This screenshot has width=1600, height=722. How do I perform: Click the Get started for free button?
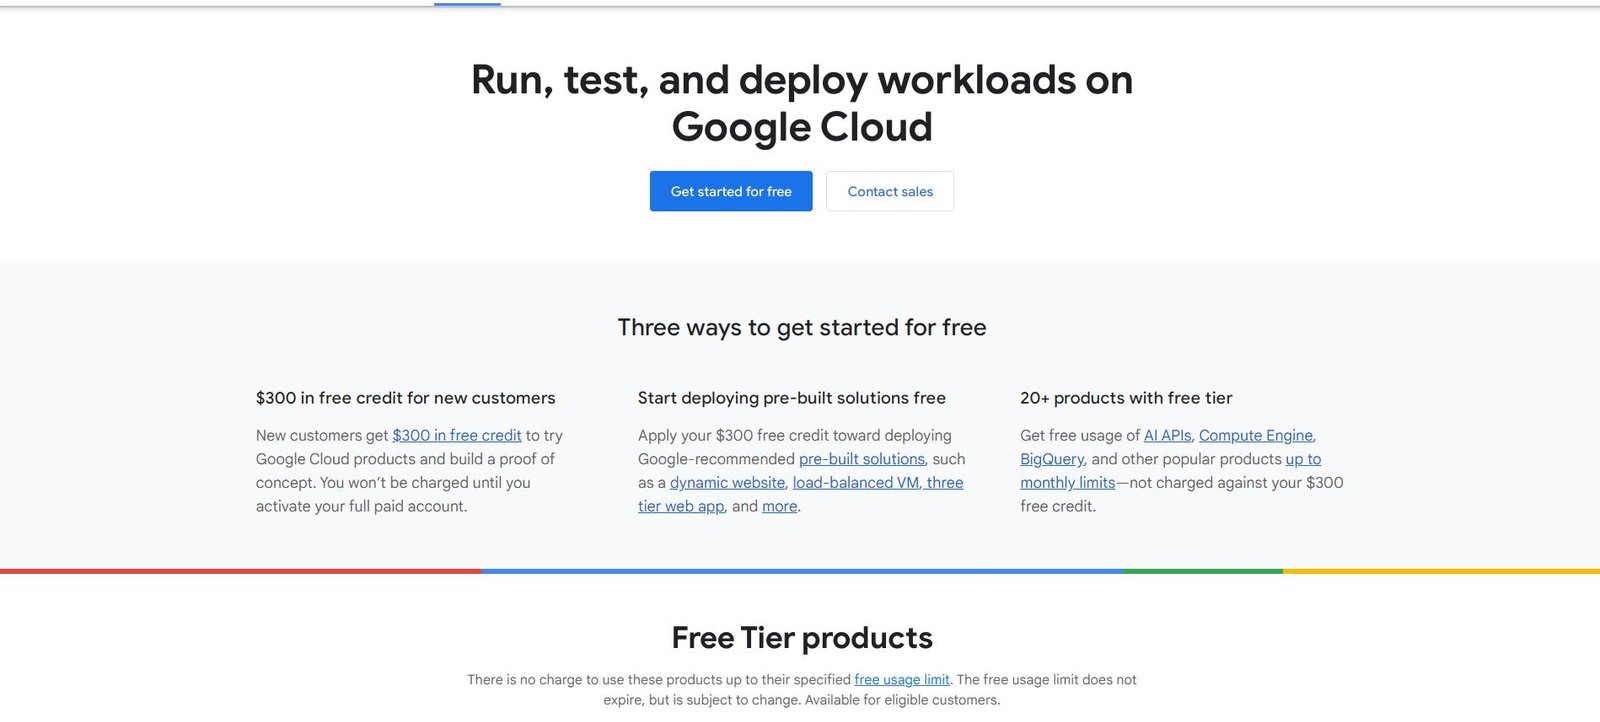731,191
